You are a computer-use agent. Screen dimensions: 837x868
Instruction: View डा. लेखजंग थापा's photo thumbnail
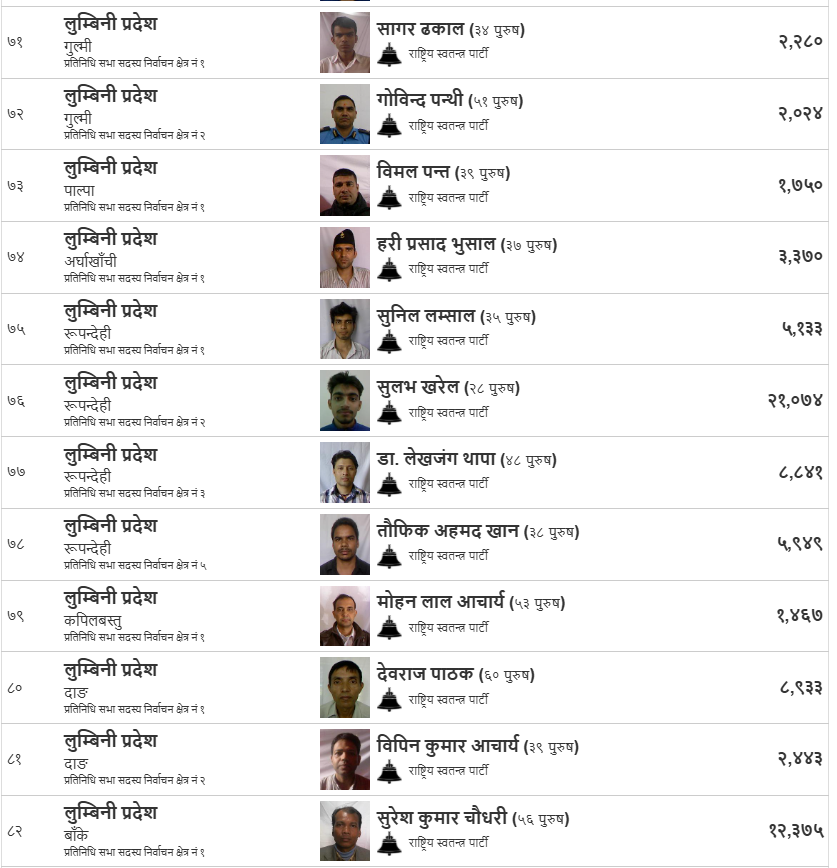tap(345, 473)
